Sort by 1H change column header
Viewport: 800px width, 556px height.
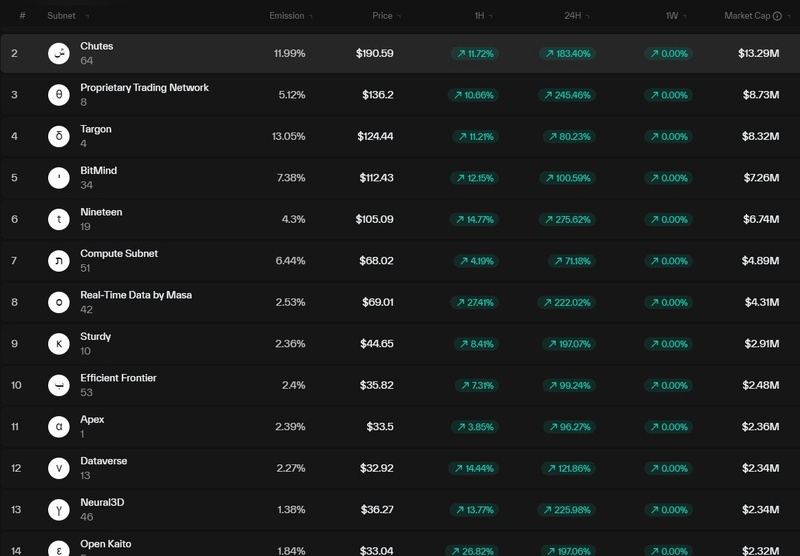(482, 16)
